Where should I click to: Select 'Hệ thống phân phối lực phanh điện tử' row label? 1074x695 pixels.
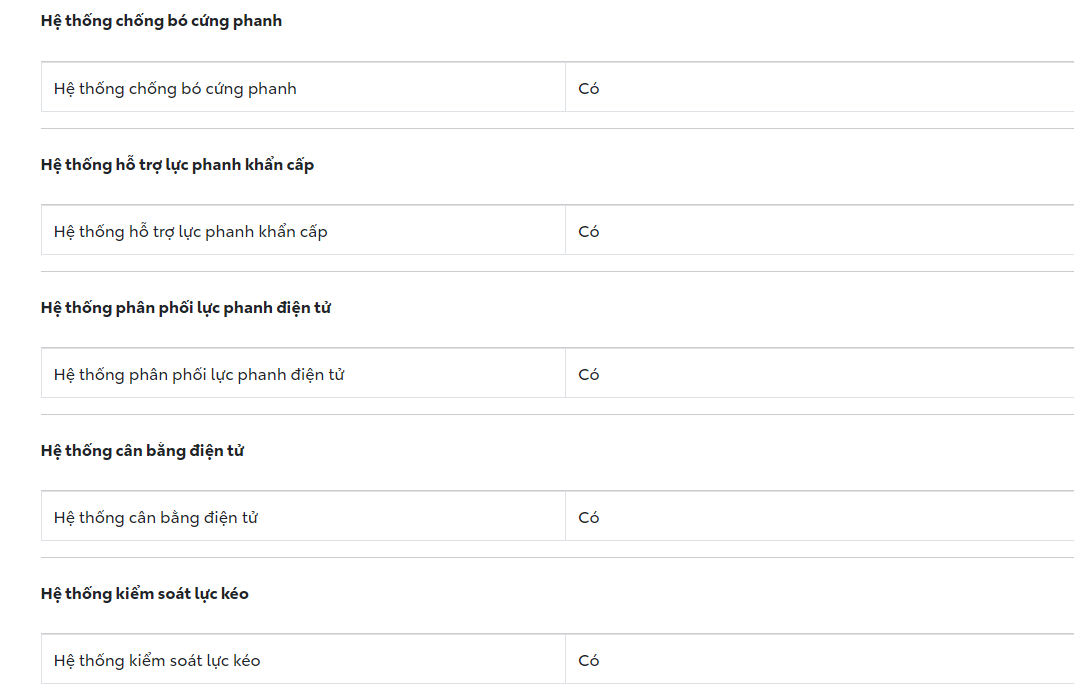coord(199,375)
